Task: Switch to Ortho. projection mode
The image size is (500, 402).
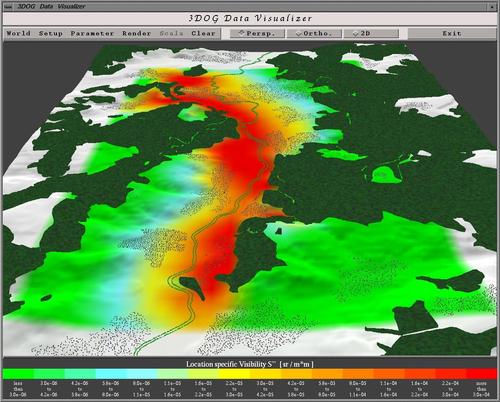Action: [314, 33]
